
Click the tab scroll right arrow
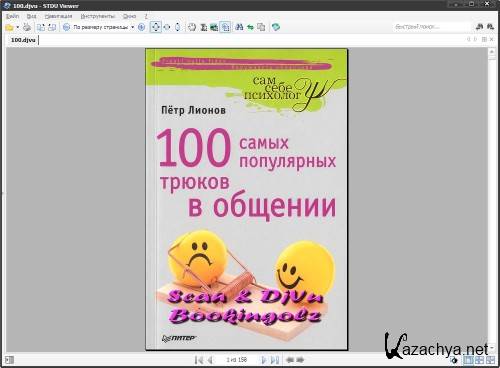pyautogui.click(x=475, y=39)
